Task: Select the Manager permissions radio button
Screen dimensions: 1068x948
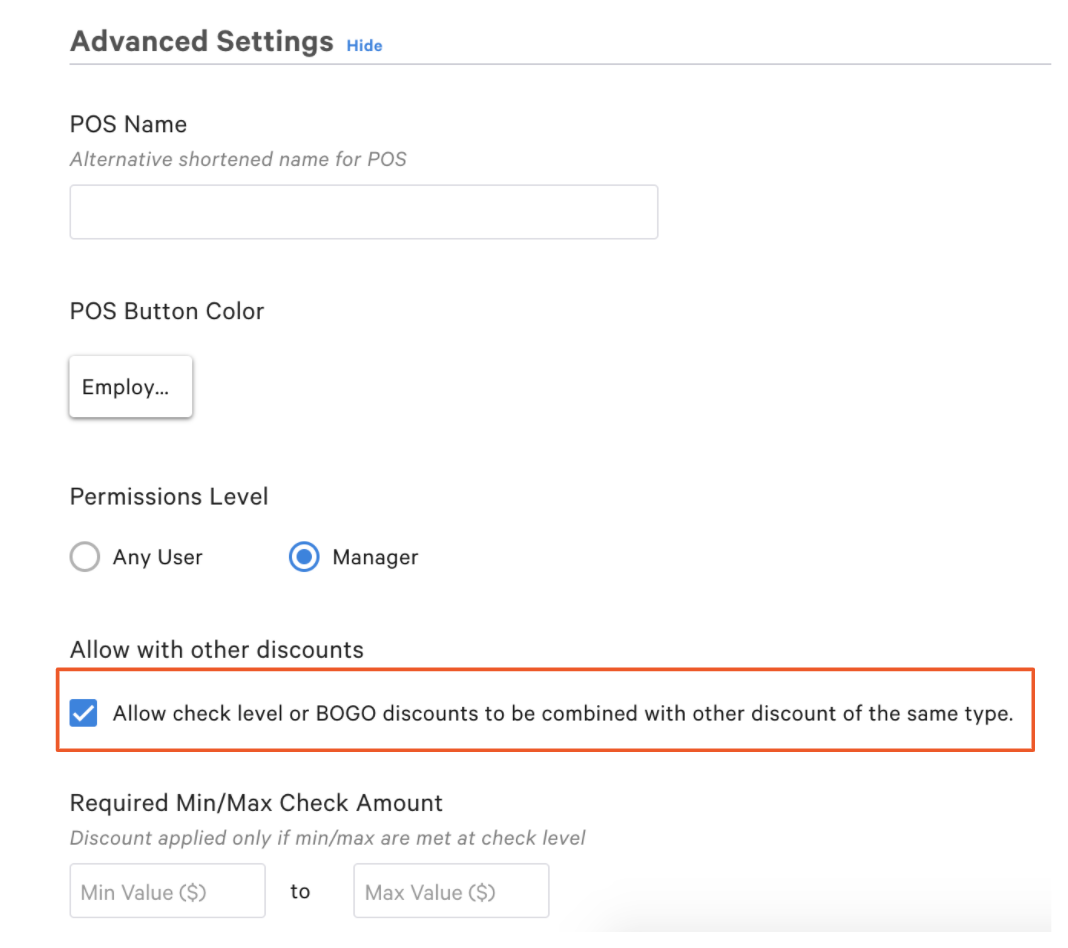Action: [x=304, y=557]
